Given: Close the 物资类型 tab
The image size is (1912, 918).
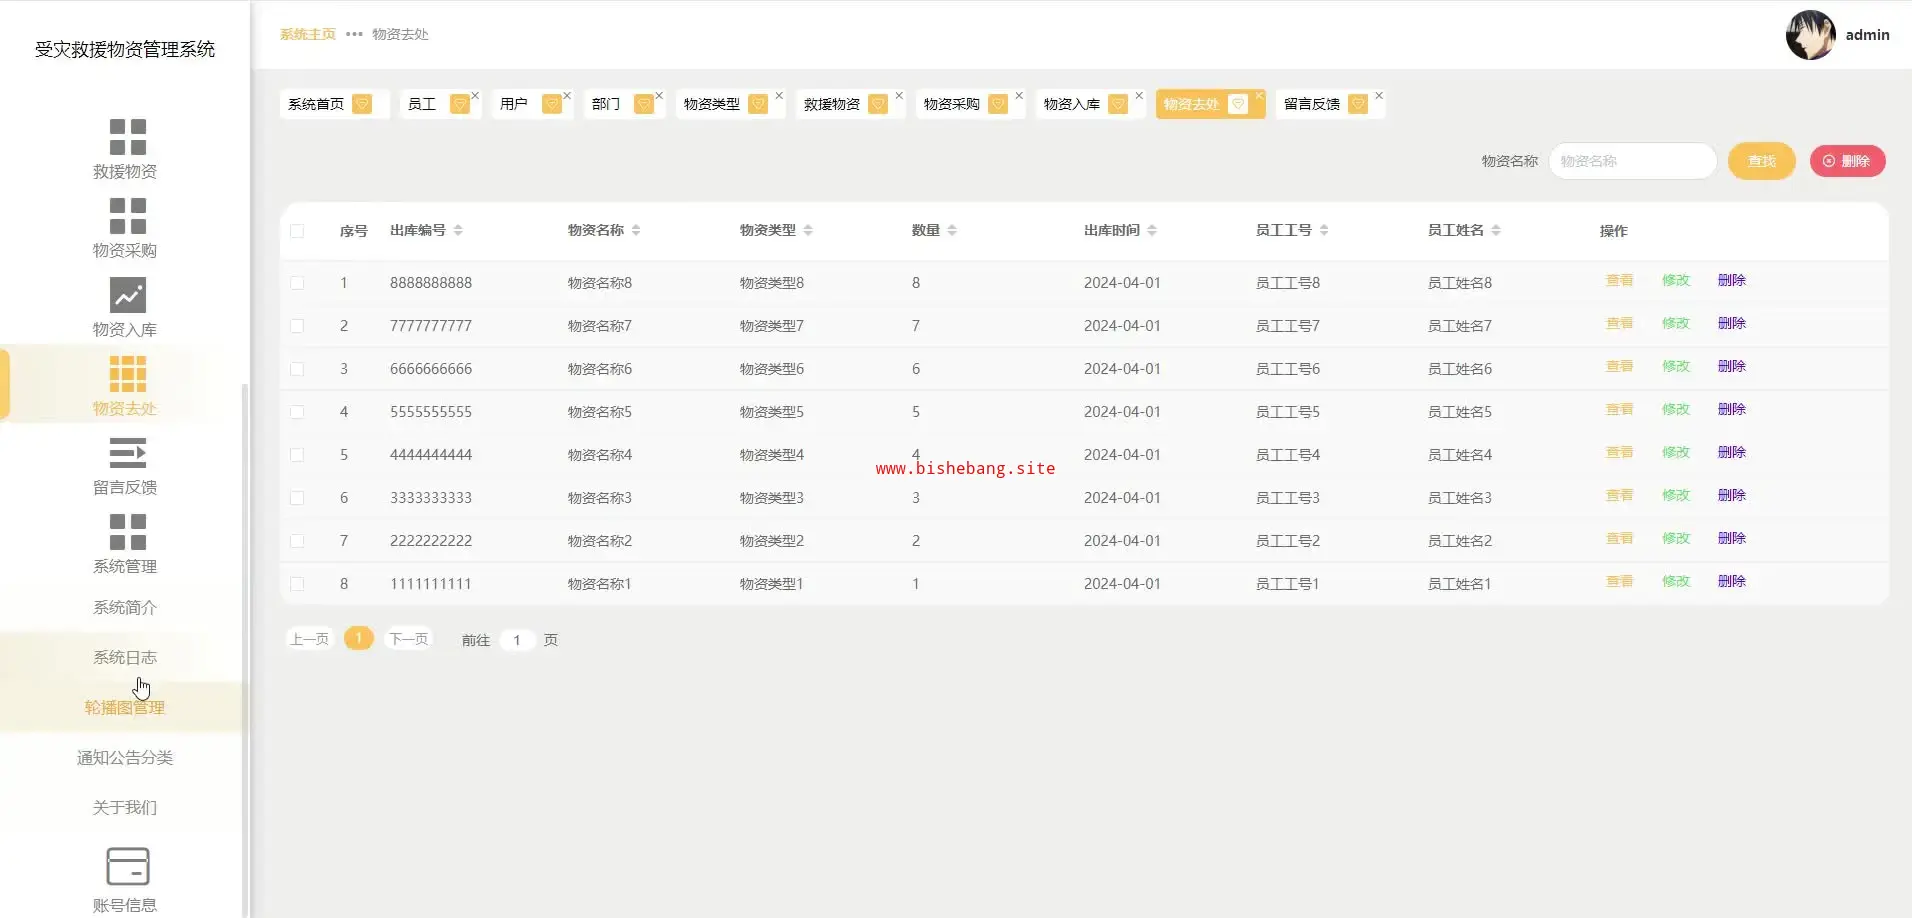Looking at the screenshot, I should coord(779,96).
